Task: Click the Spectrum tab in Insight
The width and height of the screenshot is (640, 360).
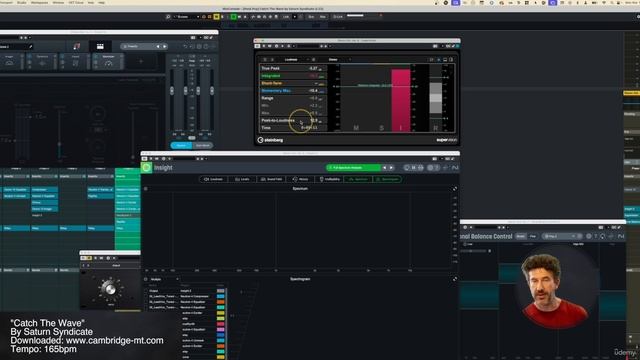Action: point(358,179)
